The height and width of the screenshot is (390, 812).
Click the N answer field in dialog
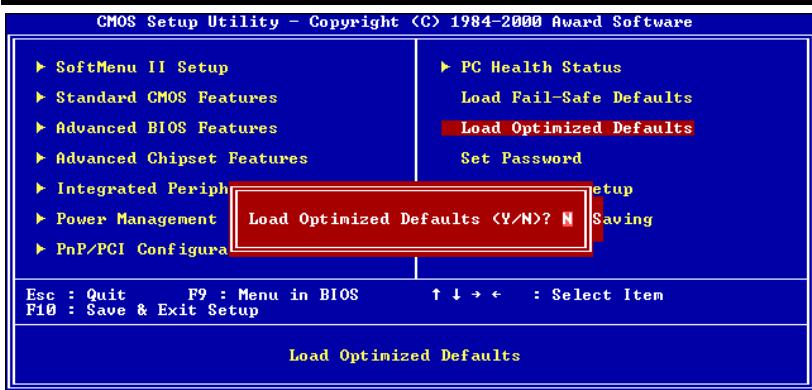click(568, 219)
